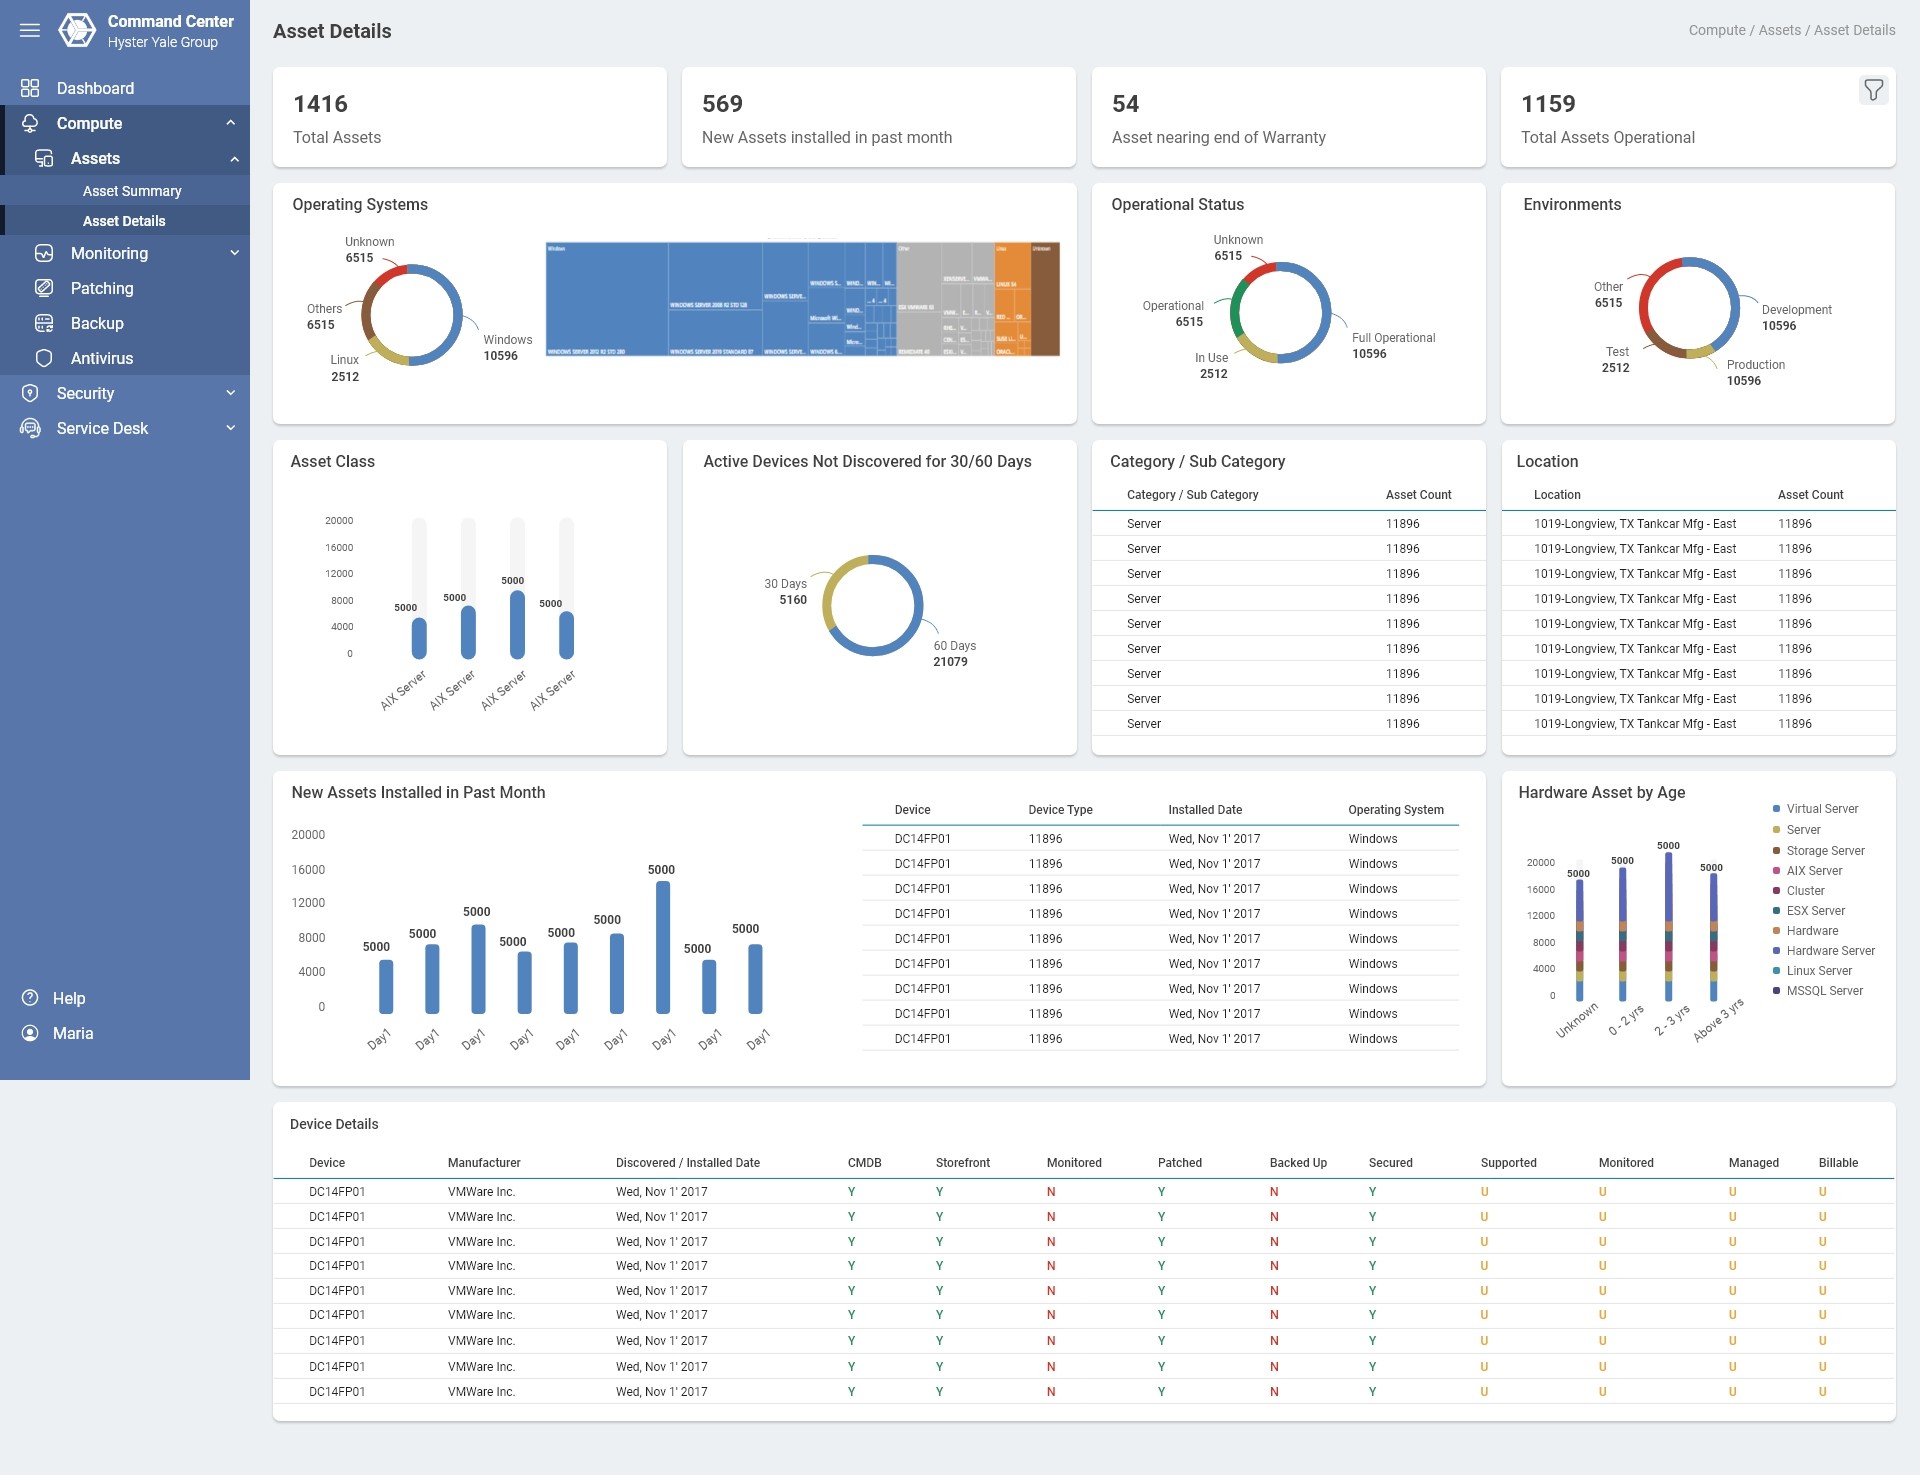Click the Compute breadcrumb link
1920x1475 pixels.
(x=1716, y=30)
